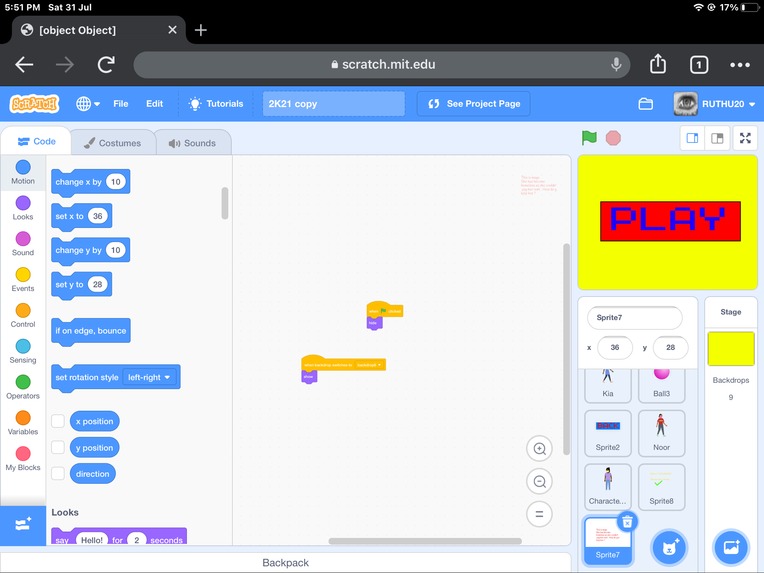
Task: Open the Backpack panel
Action: 286,563
